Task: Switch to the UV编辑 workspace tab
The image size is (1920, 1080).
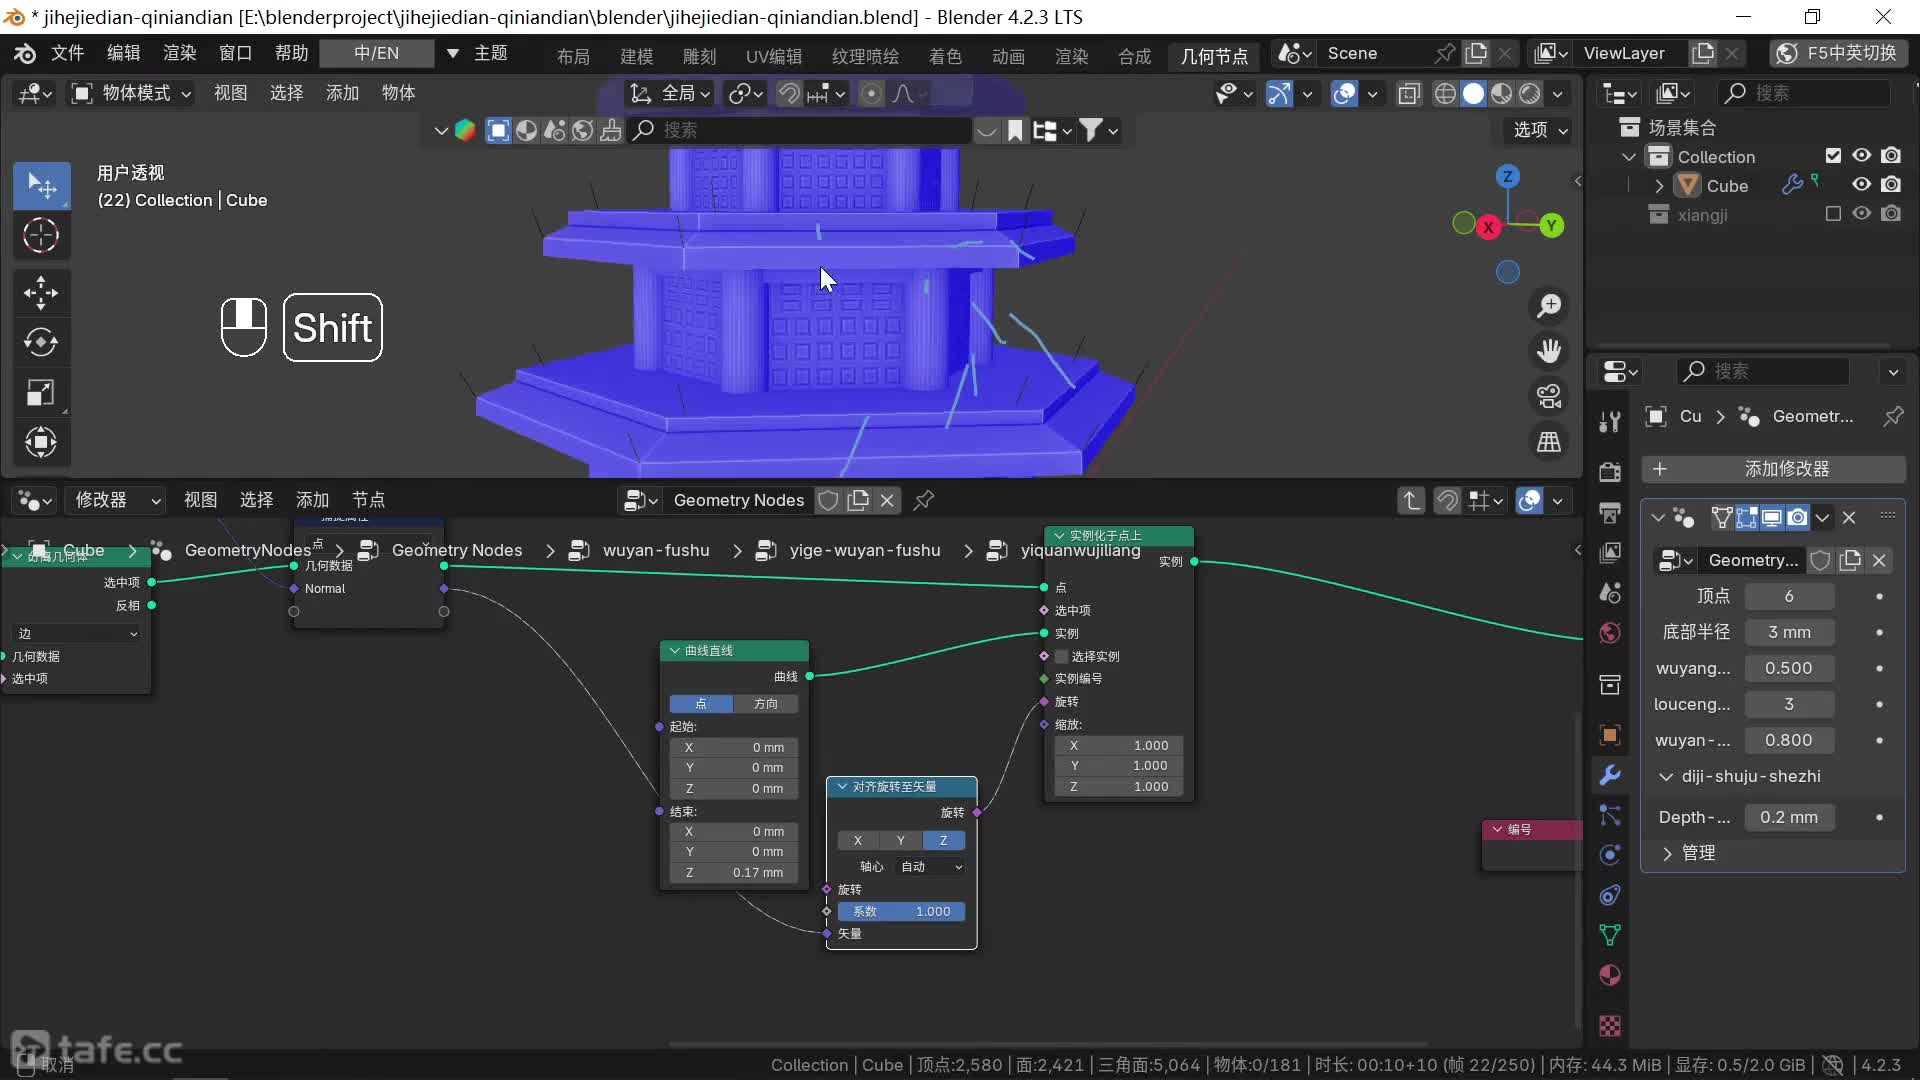Action: point(773,56)
